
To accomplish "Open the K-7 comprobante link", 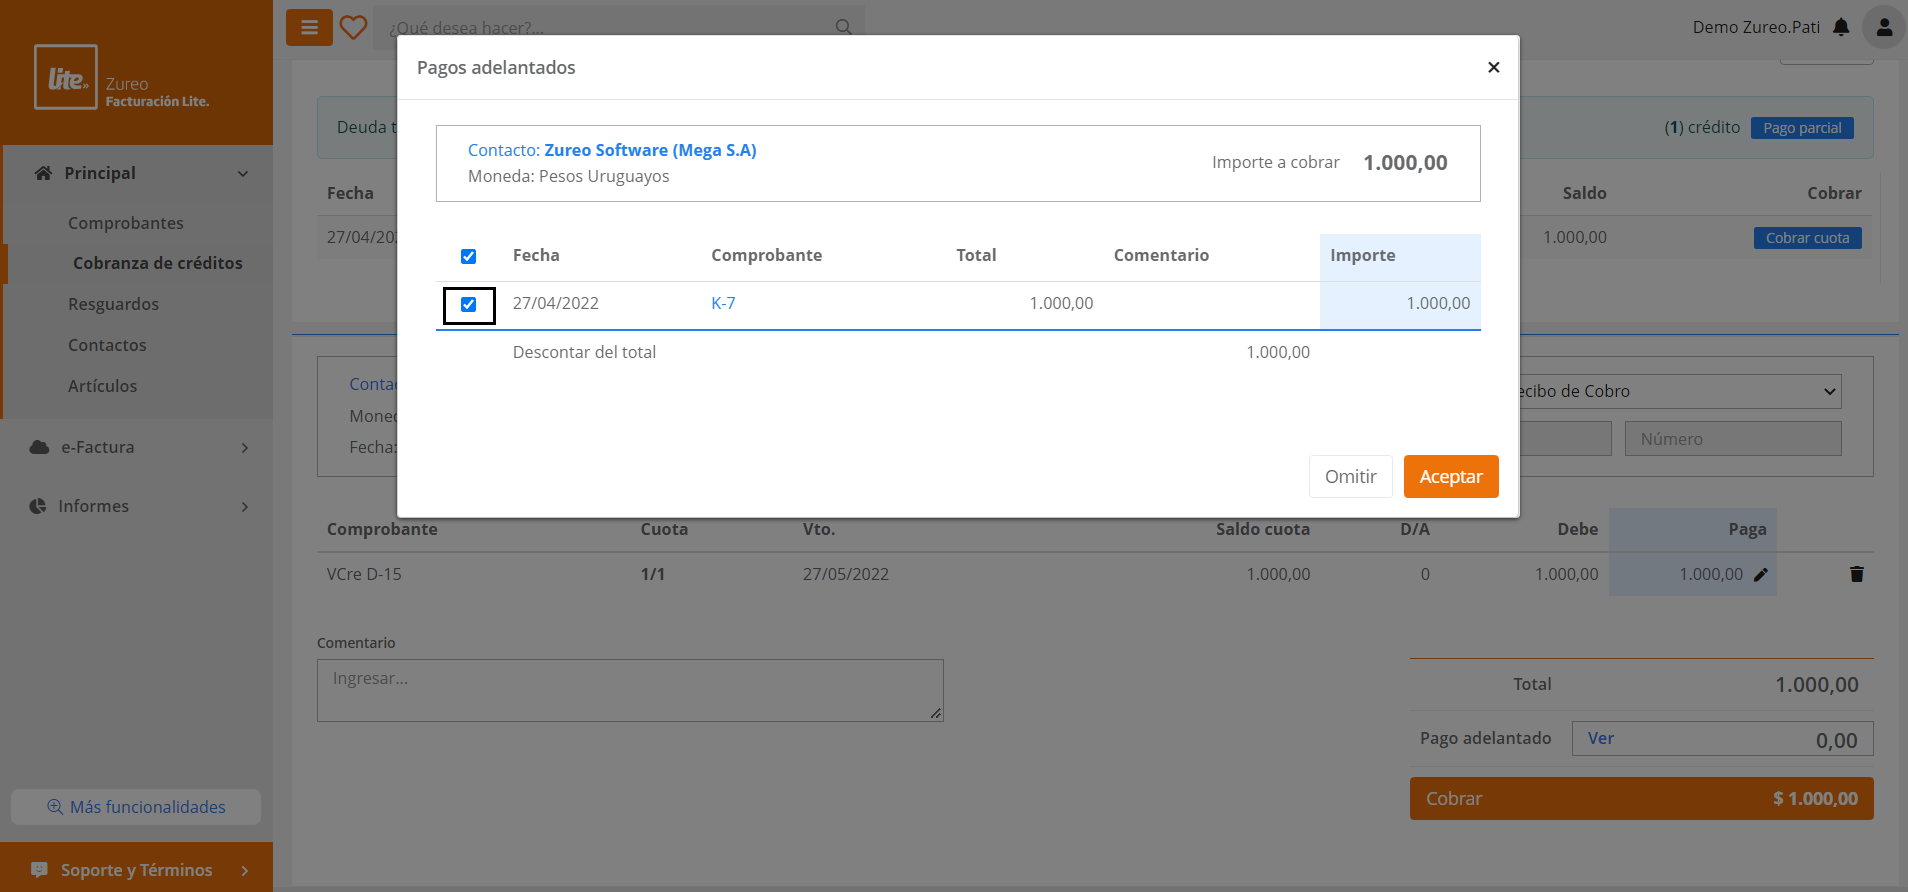I will tap(723, 303).
